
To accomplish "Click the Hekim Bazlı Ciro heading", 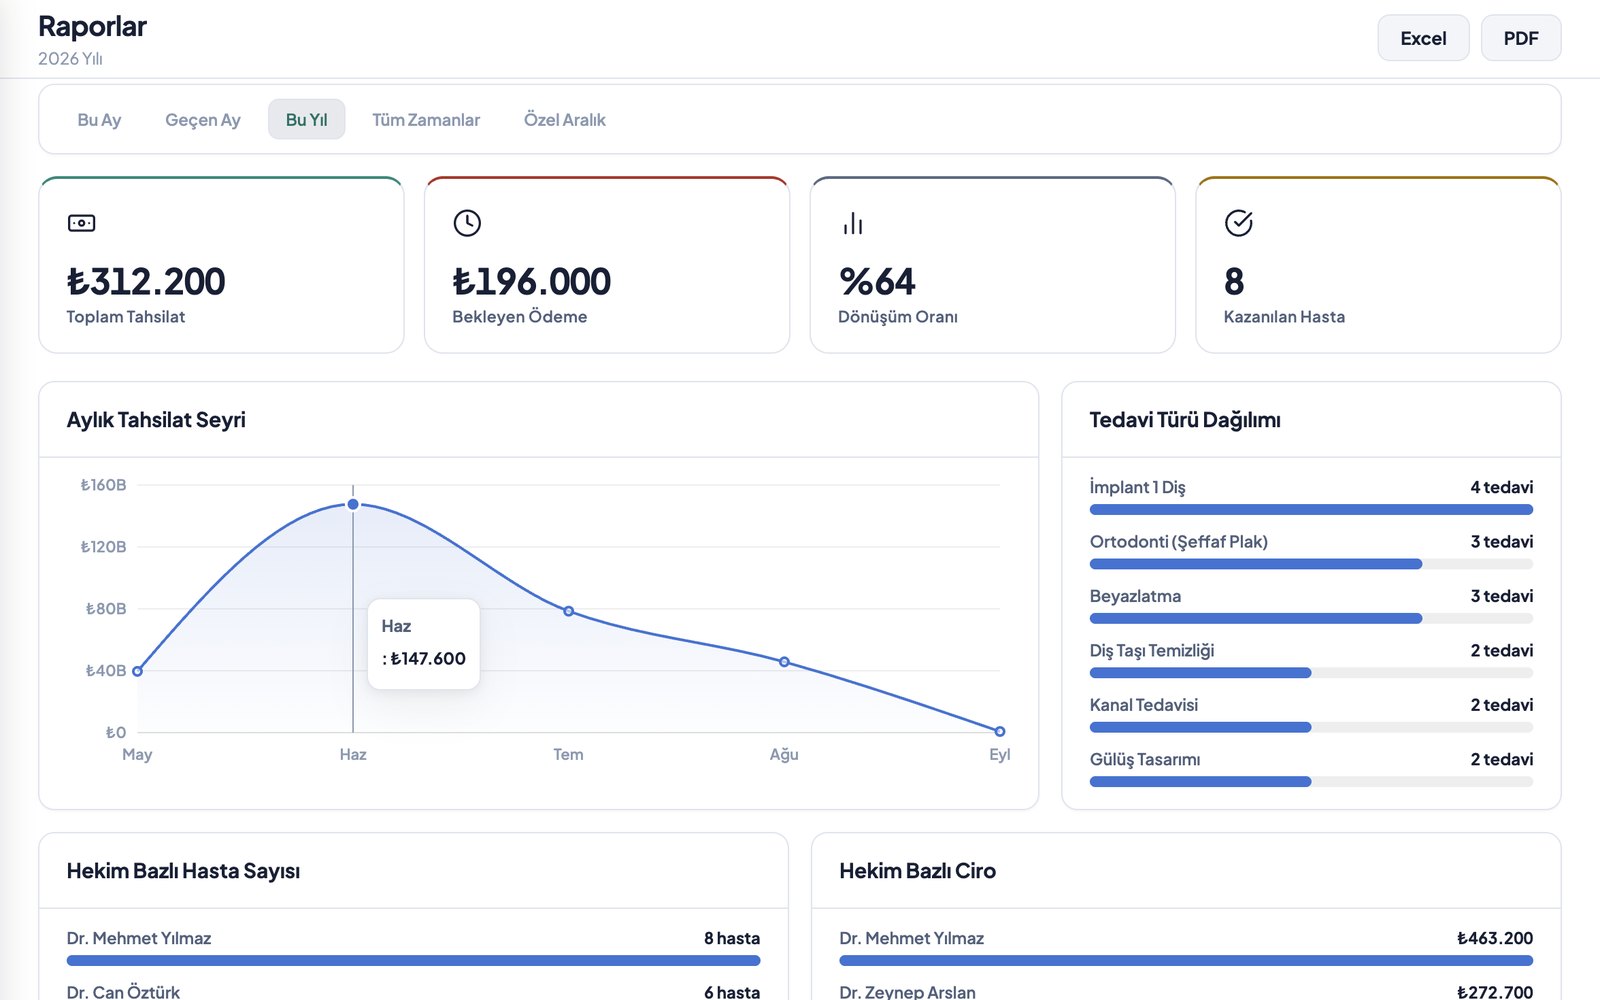I will (x=917, y=871).
